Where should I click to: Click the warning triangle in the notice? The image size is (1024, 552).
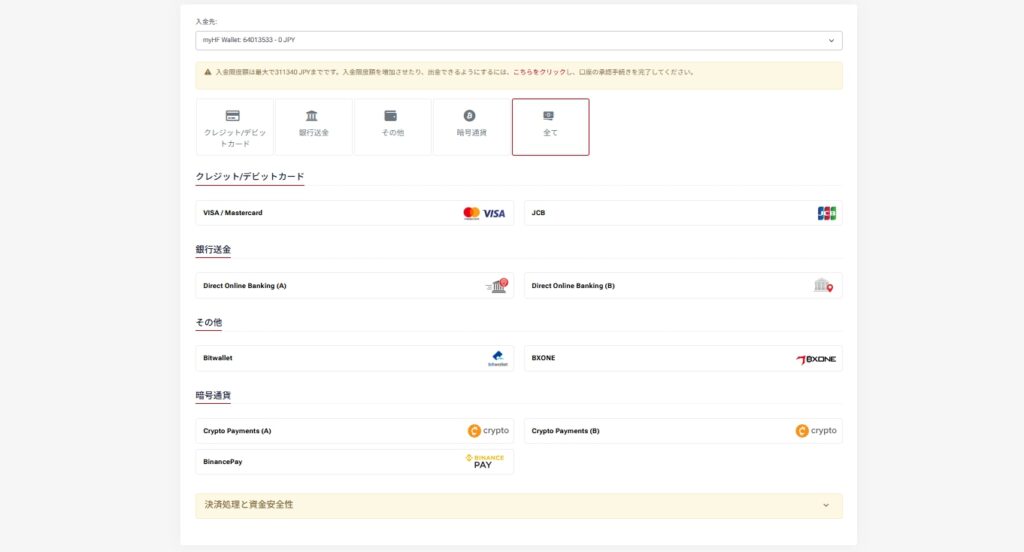coord(208,72)
